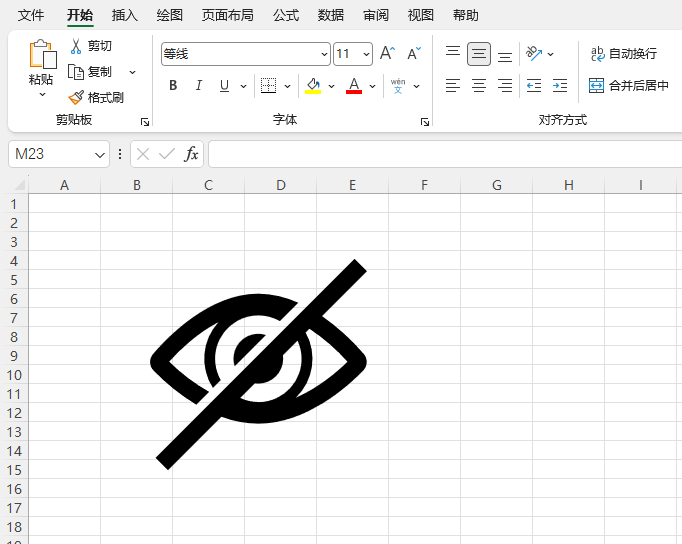Click the Paste clipboard icon

click(x=43, y=54)
